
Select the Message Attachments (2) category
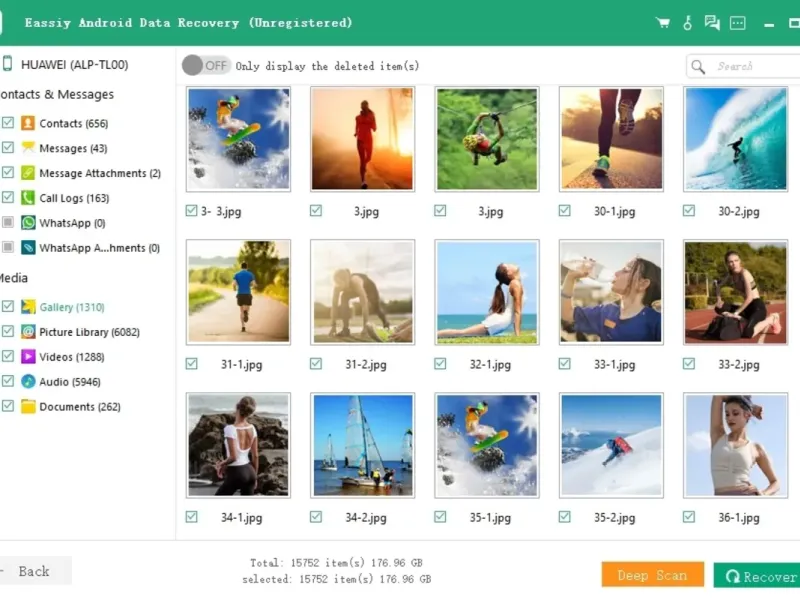coord(100,173)
